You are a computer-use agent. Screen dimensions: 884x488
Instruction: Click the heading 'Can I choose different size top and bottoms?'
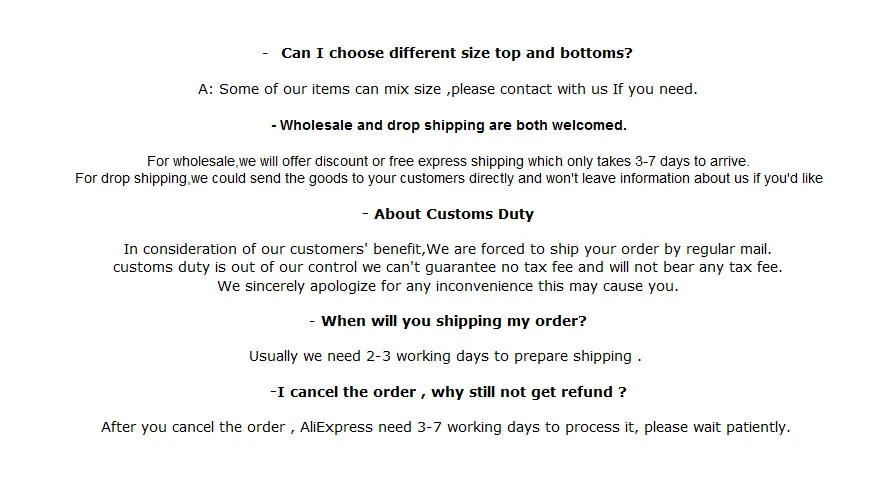point(457,53)
